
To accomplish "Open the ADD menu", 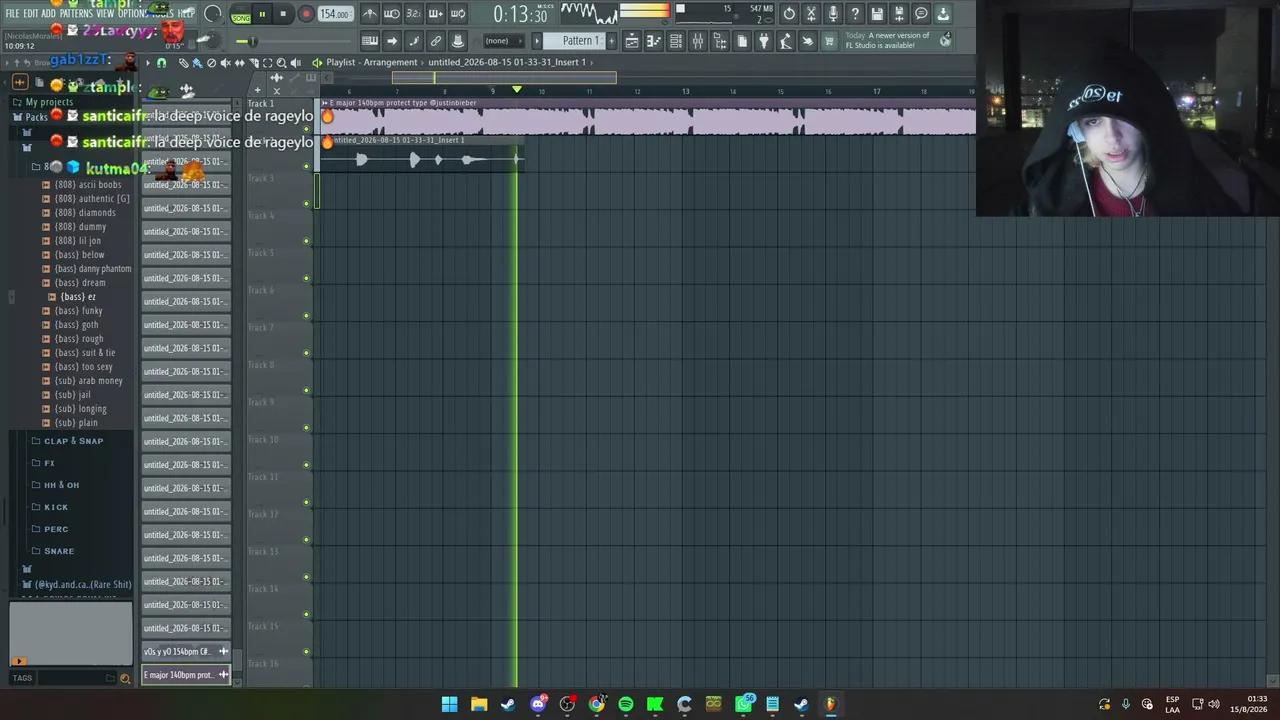I will coord(48,13).
